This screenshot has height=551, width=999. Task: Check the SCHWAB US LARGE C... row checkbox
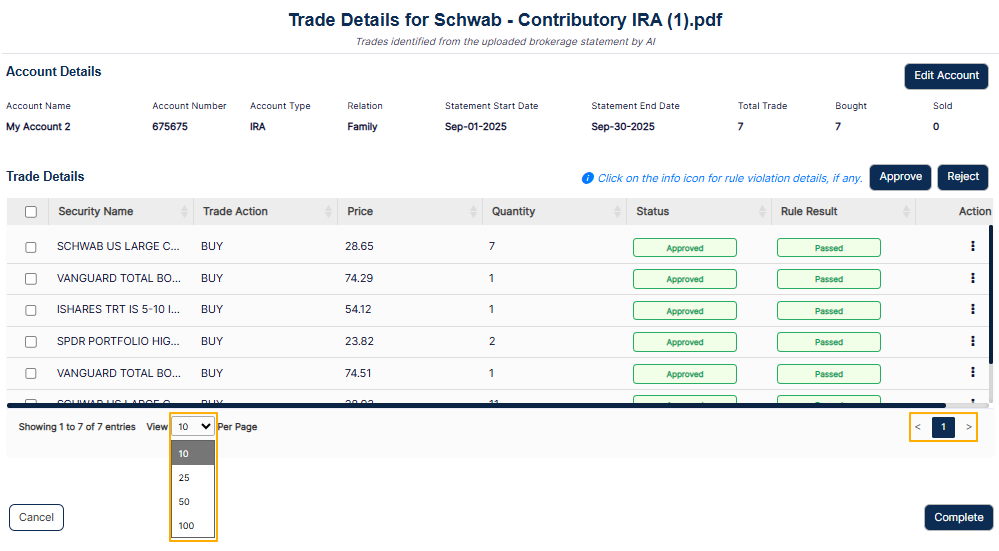pos(31,247)
